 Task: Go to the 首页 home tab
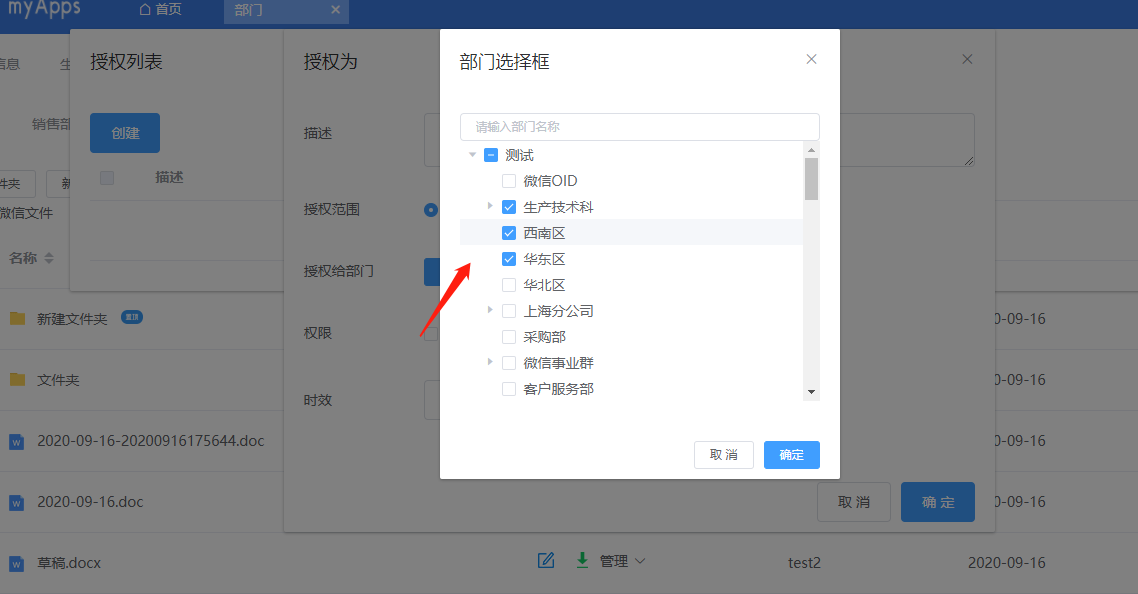click(x=160, y=9)
